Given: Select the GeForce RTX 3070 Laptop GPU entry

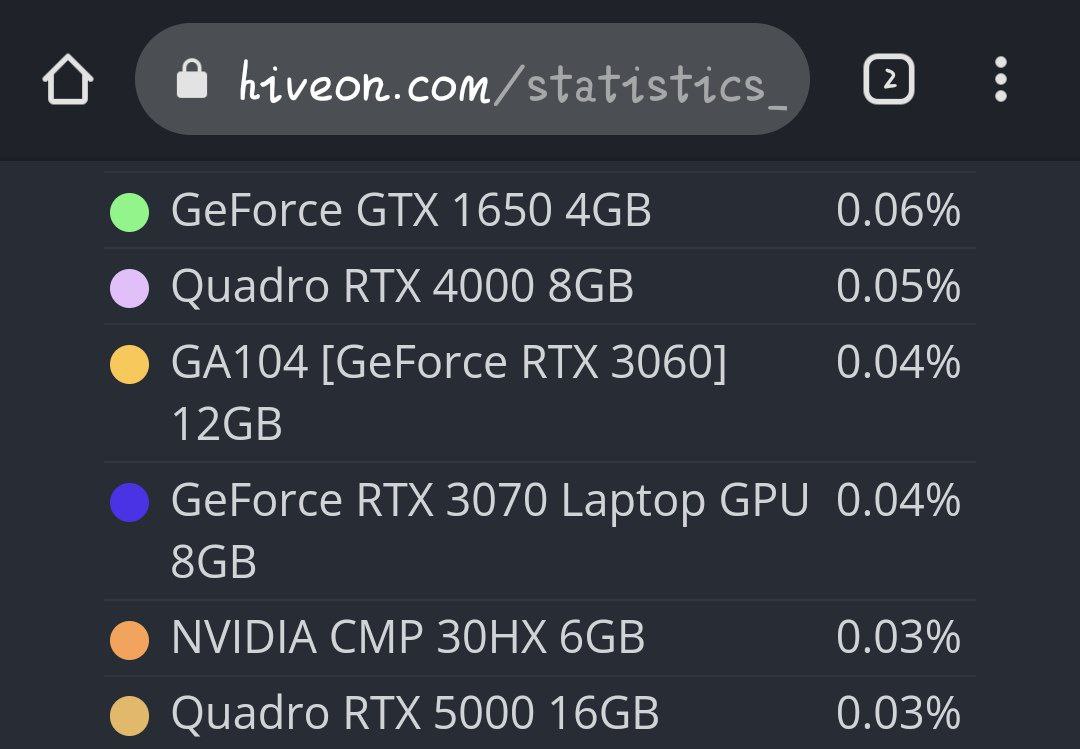Looking at the screenshot, I should (x=489, y=531).
